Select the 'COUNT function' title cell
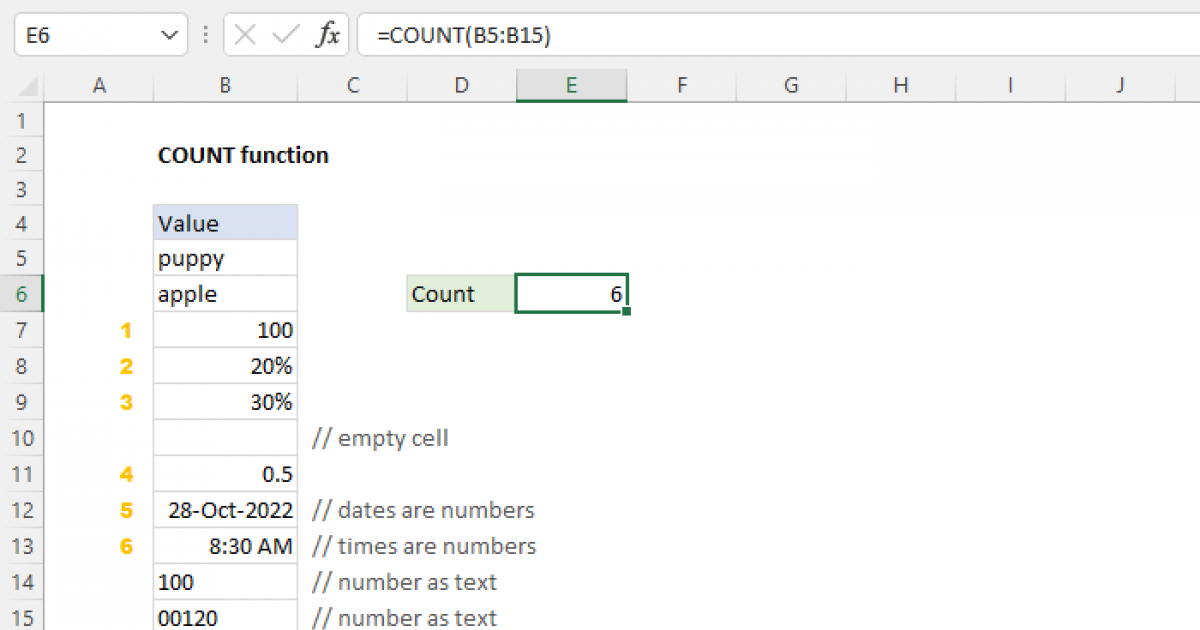The image size is (1200, 630). tap(242, 155)
